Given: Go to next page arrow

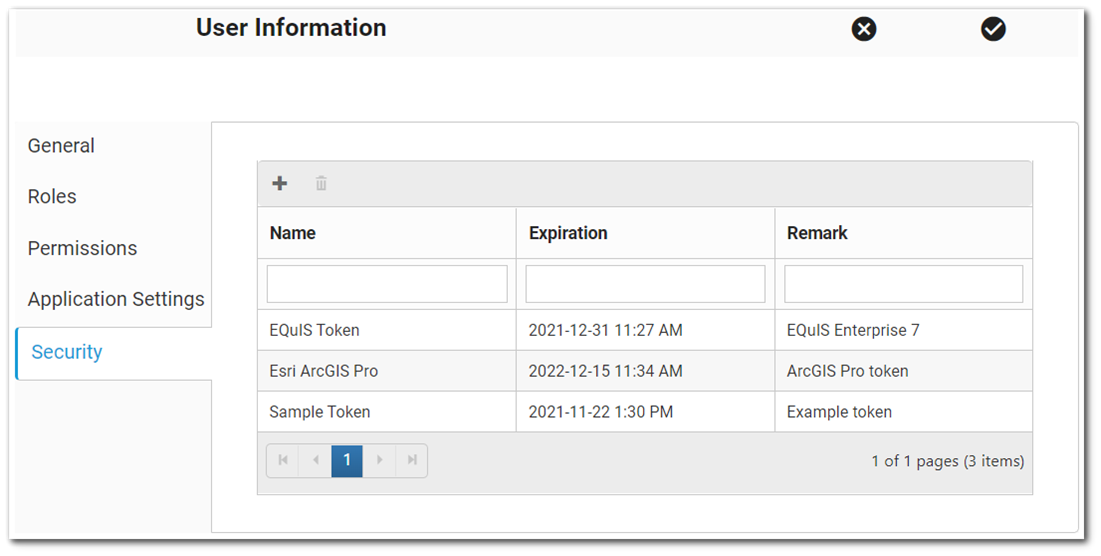Looking at the screenshot, I should (379, 461).
